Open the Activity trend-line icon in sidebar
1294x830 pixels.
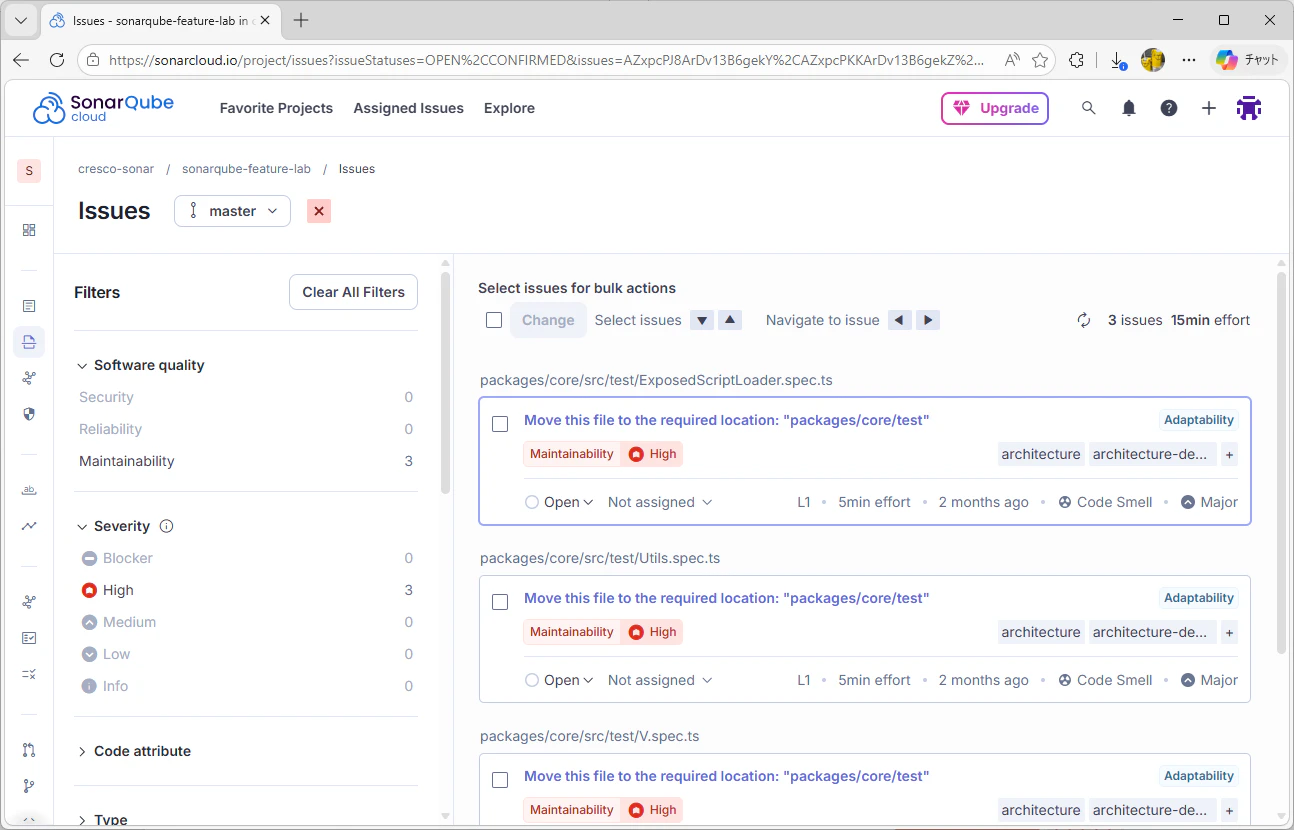(x=29, y=526)
